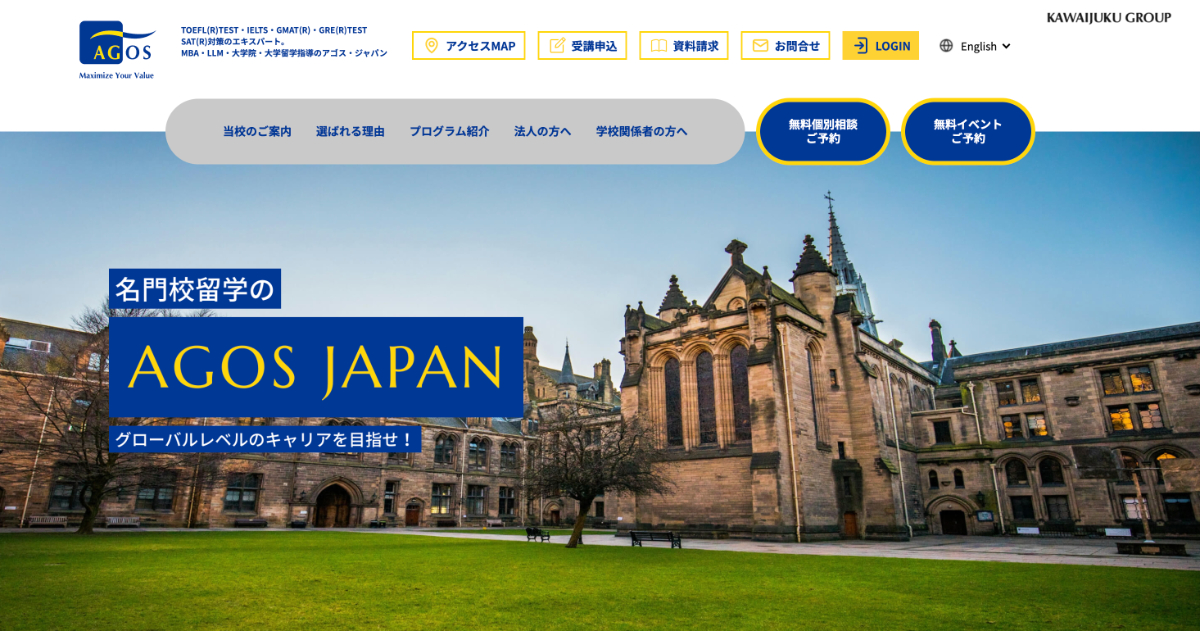
Task: Book 無料個別相談ご予約 consultation
Action: pos(823,132)
